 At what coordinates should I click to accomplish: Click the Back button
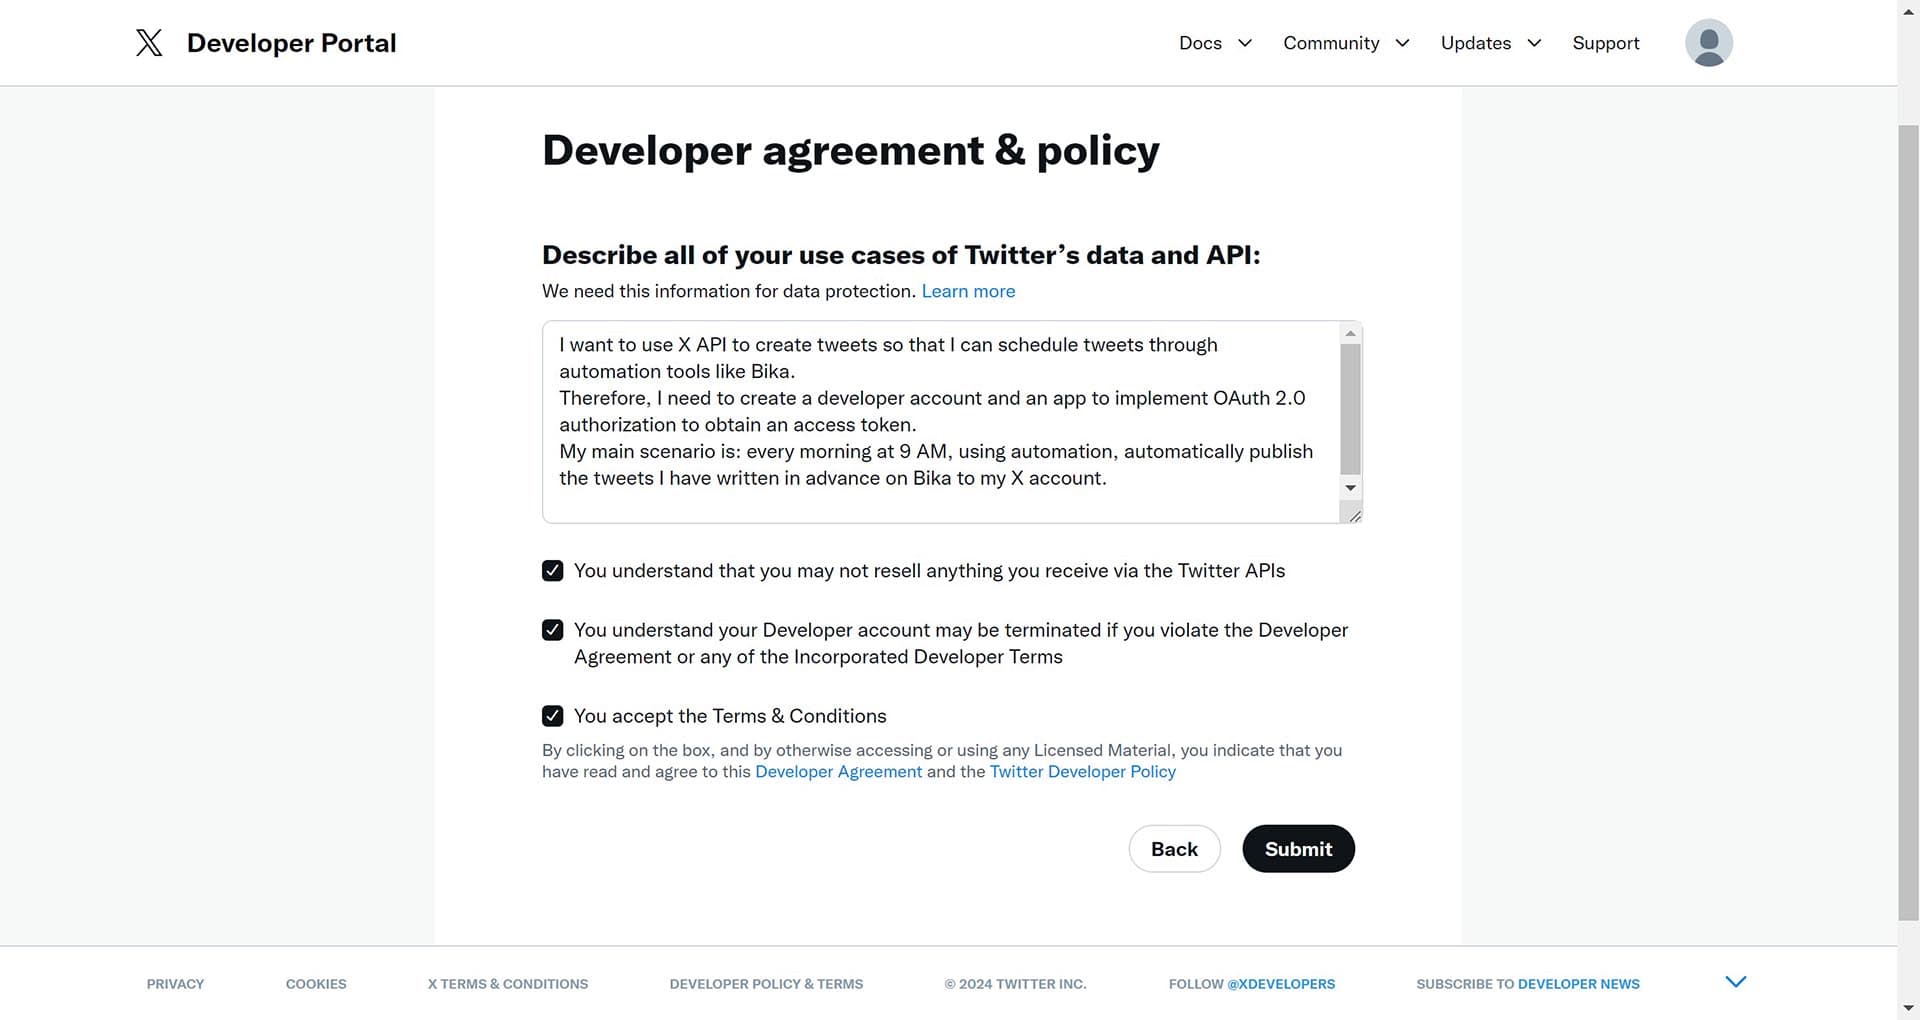tap(1174, 848)
